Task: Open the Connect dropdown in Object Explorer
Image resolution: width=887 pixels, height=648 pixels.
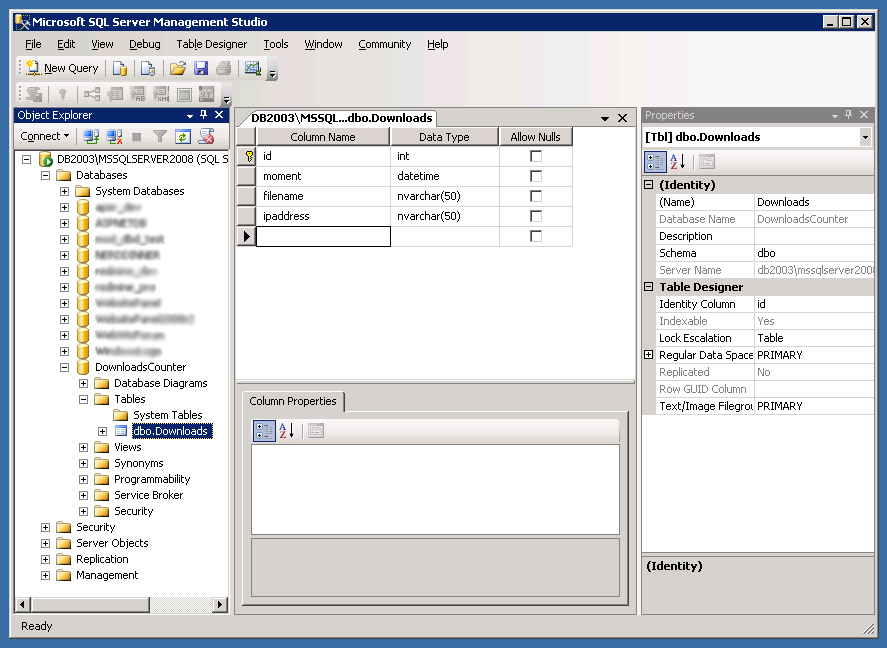Action: (46, 136)
